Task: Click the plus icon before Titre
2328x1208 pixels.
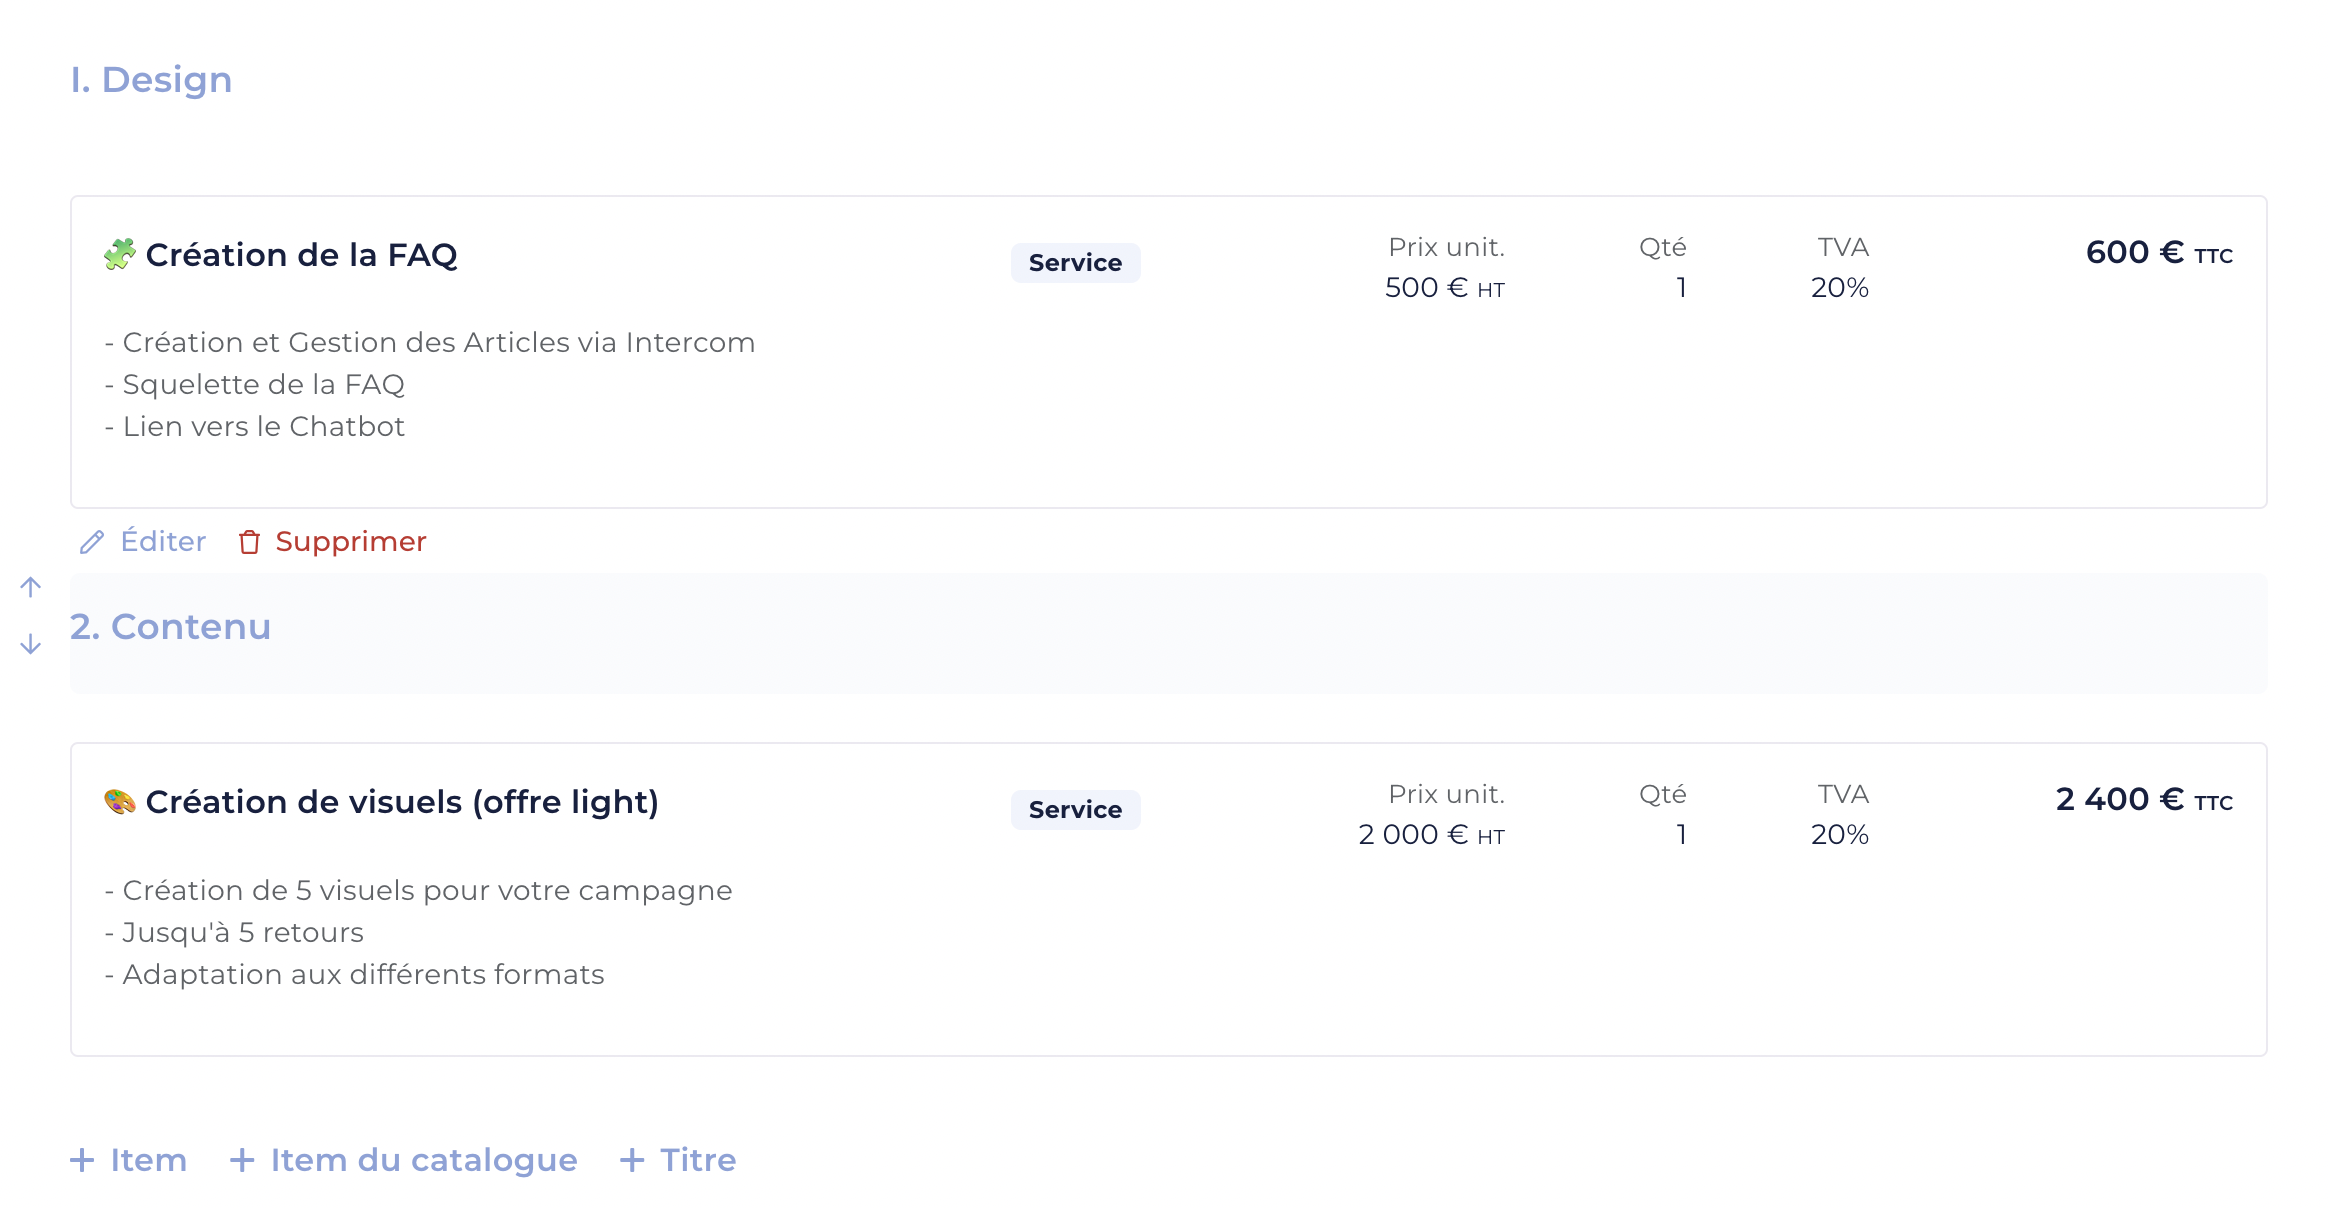Action: tap(632, 1160)
